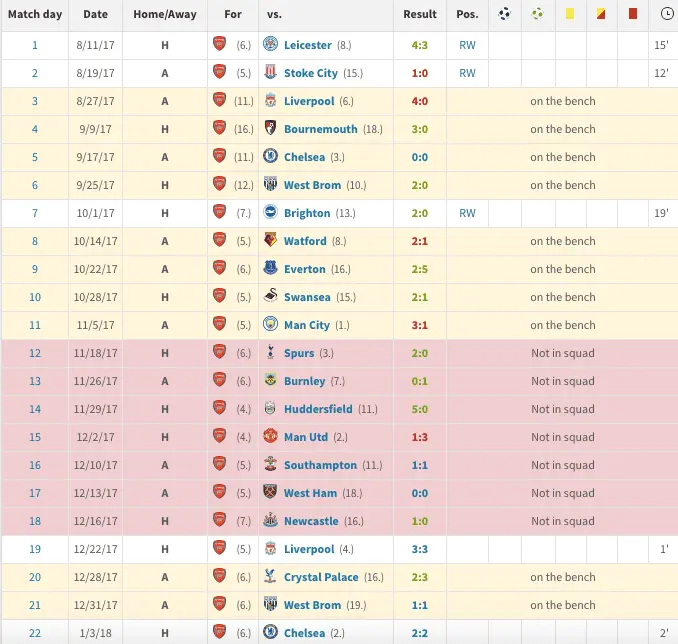Click the green assists ball header icon
Screen dimensions: 678x644
click(537, 14)
